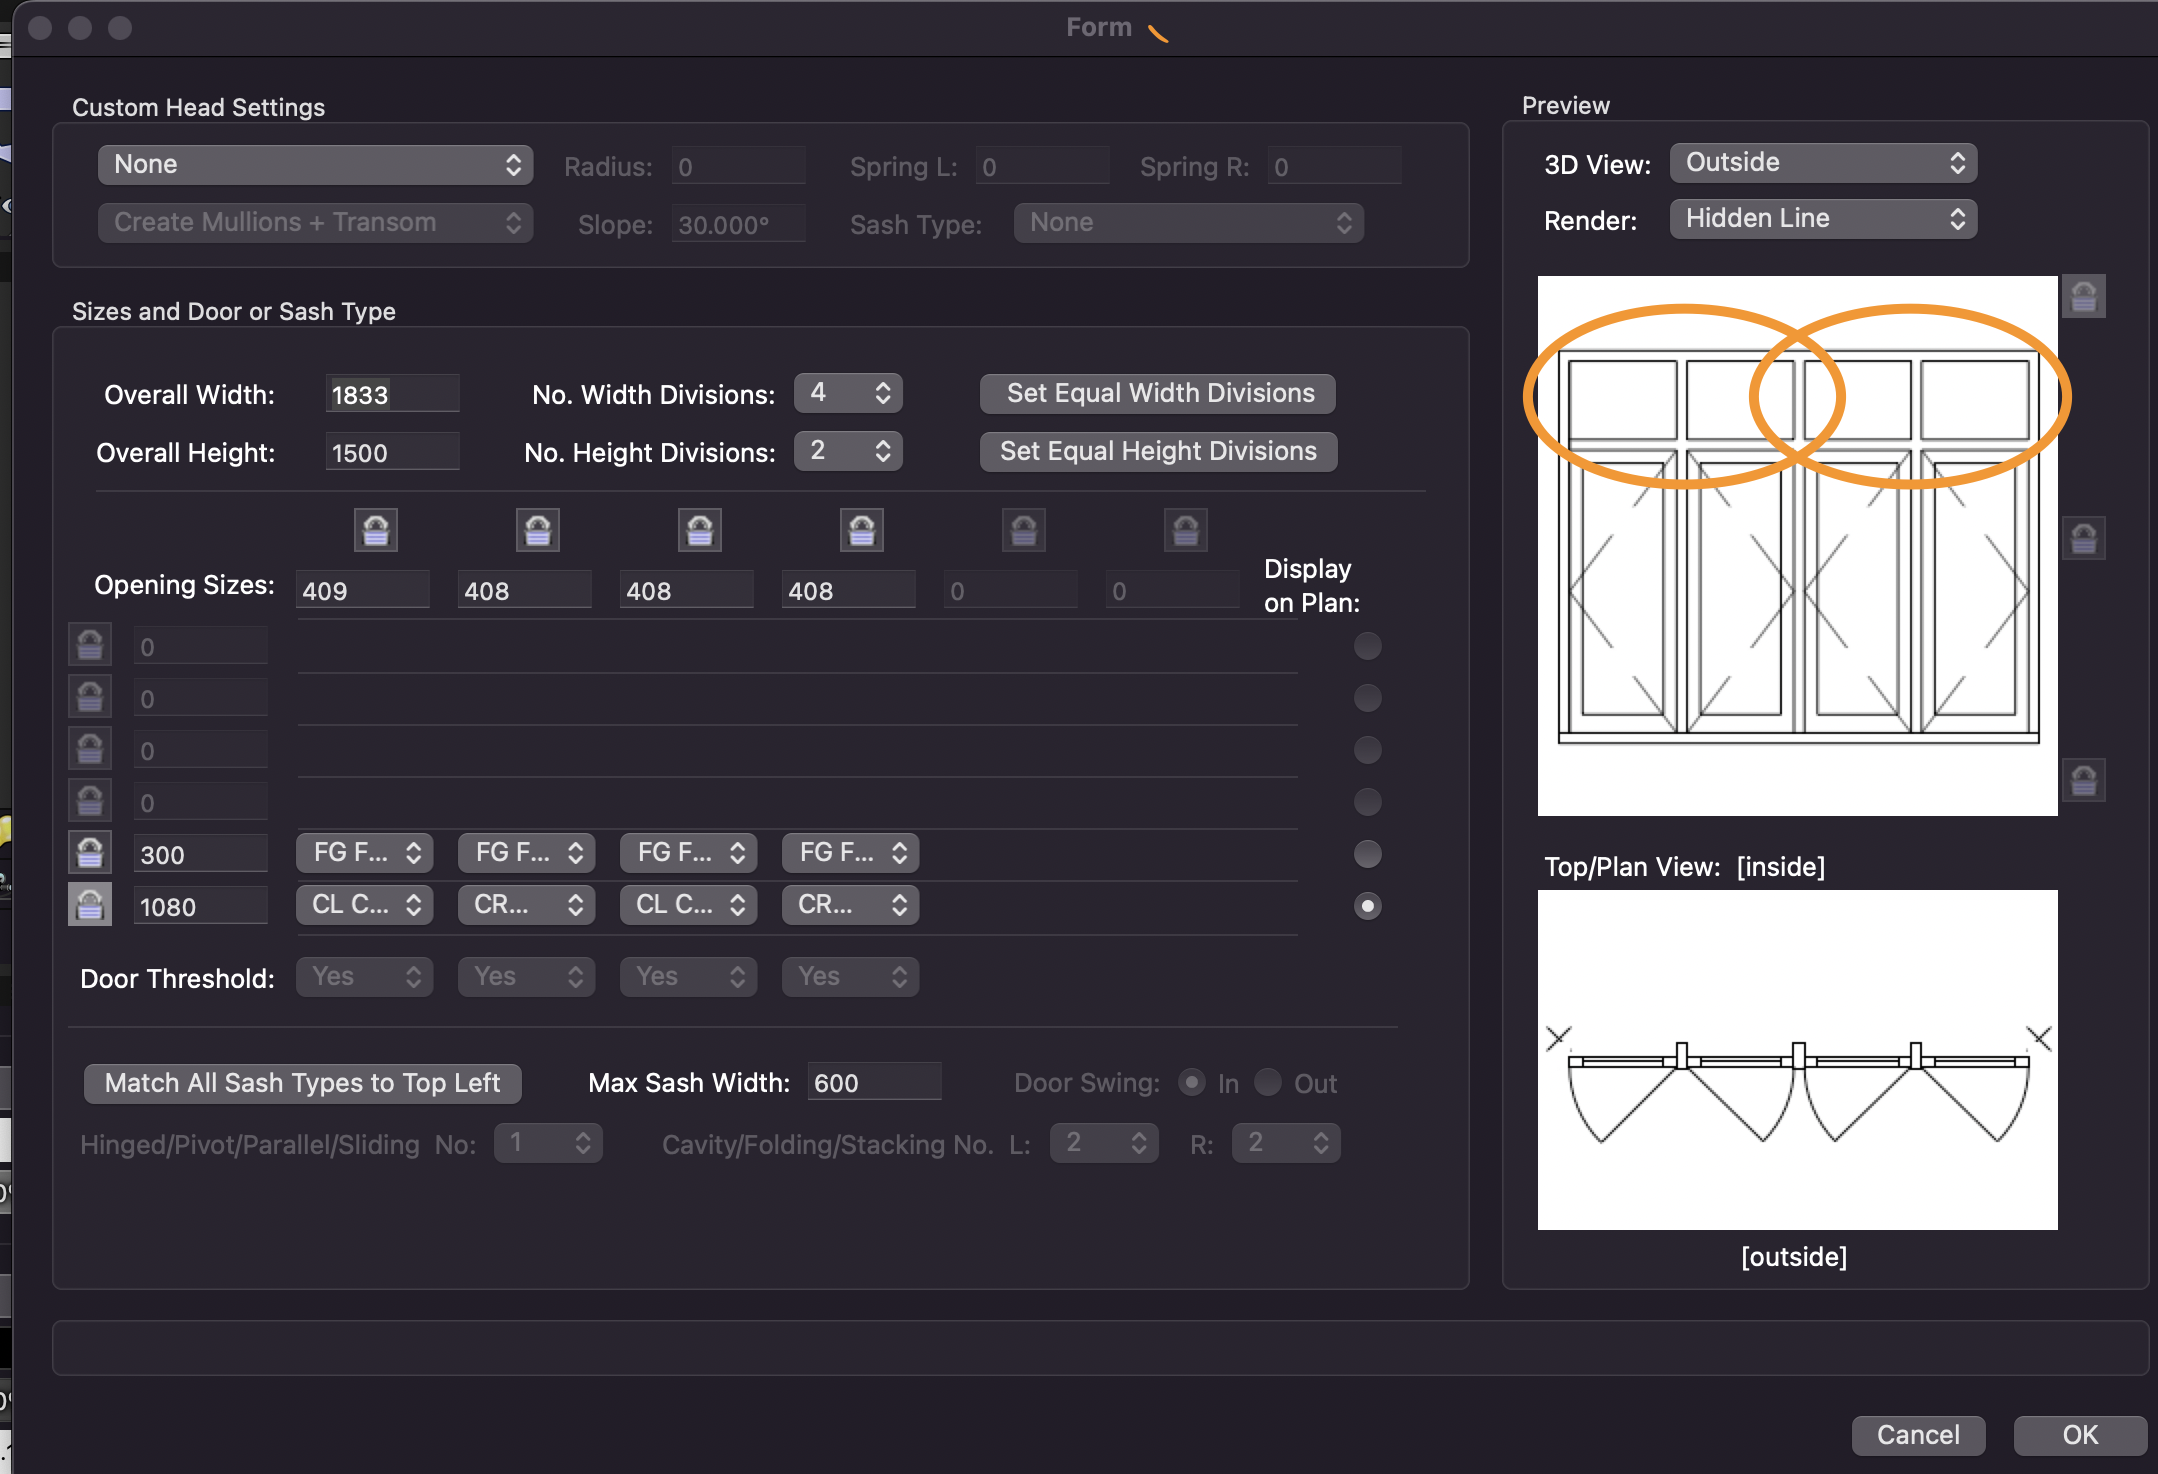Click the padlock on the preview's right edge

point(2083,538)
